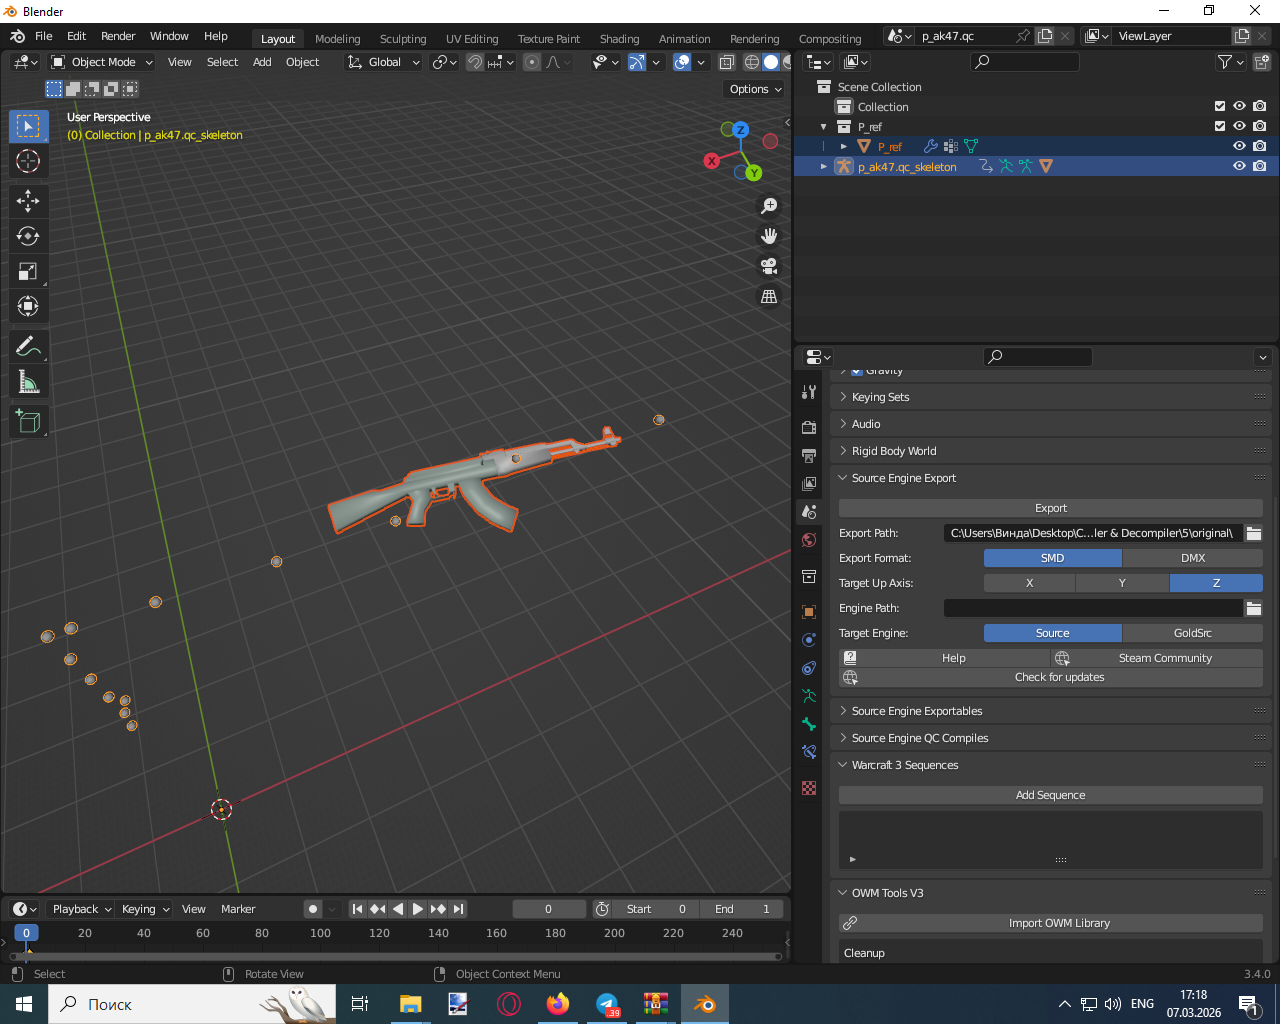Expand the Keying Sets panel
The image size is (1280, 1024).
pos(880,397)
